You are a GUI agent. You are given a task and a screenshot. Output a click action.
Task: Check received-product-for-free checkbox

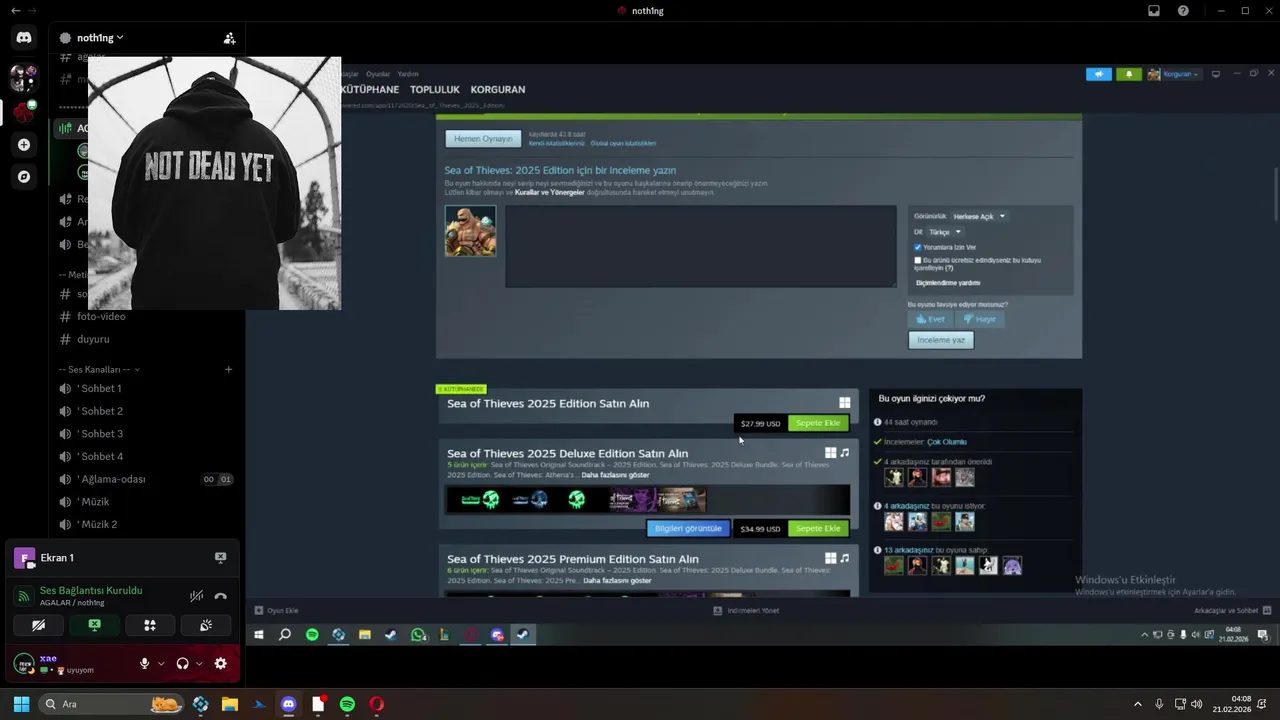[918, 260]
